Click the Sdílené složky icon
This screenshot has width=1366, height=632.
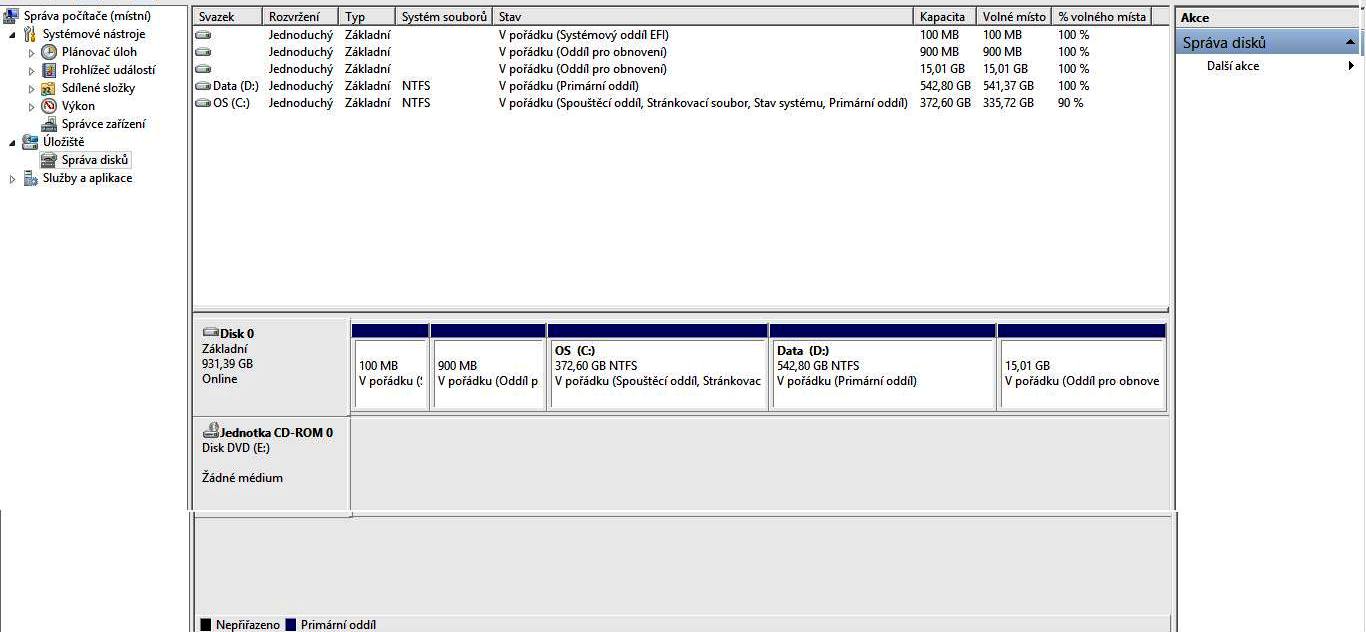coord(49,88)
